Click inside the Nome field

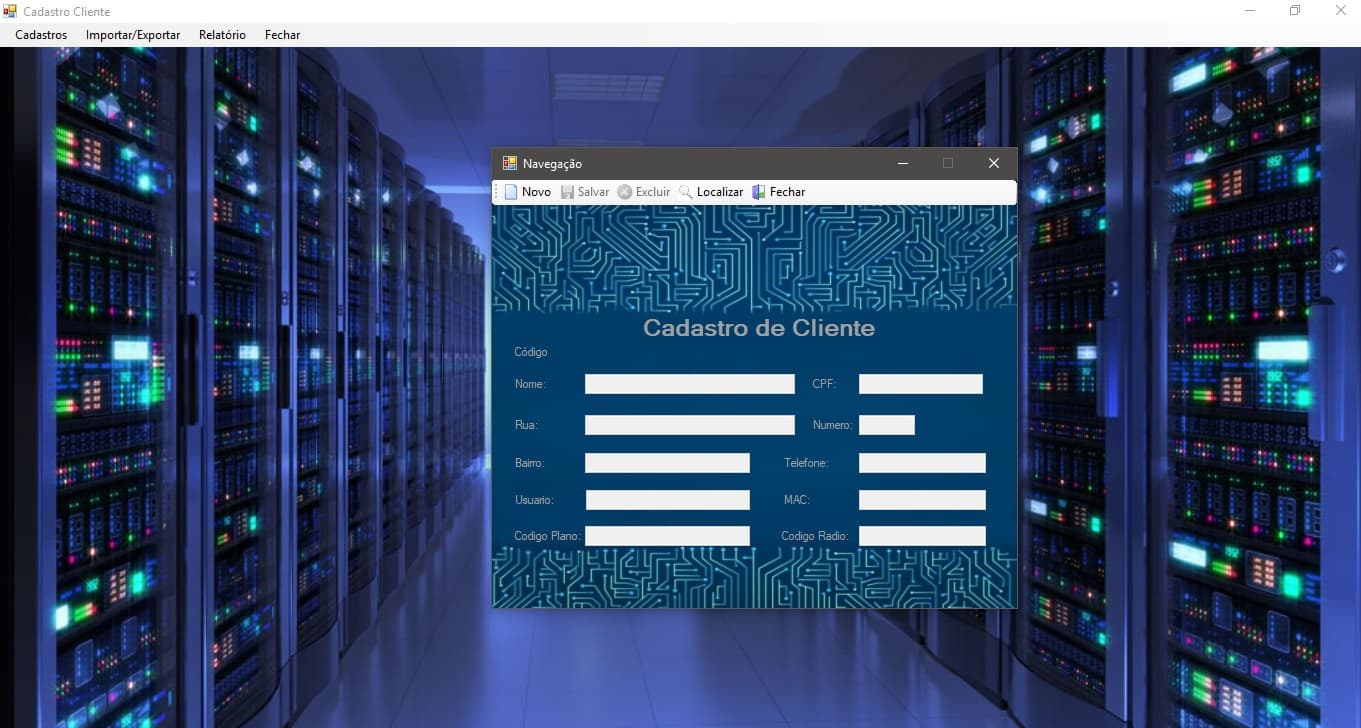click(x=689, y=383)
